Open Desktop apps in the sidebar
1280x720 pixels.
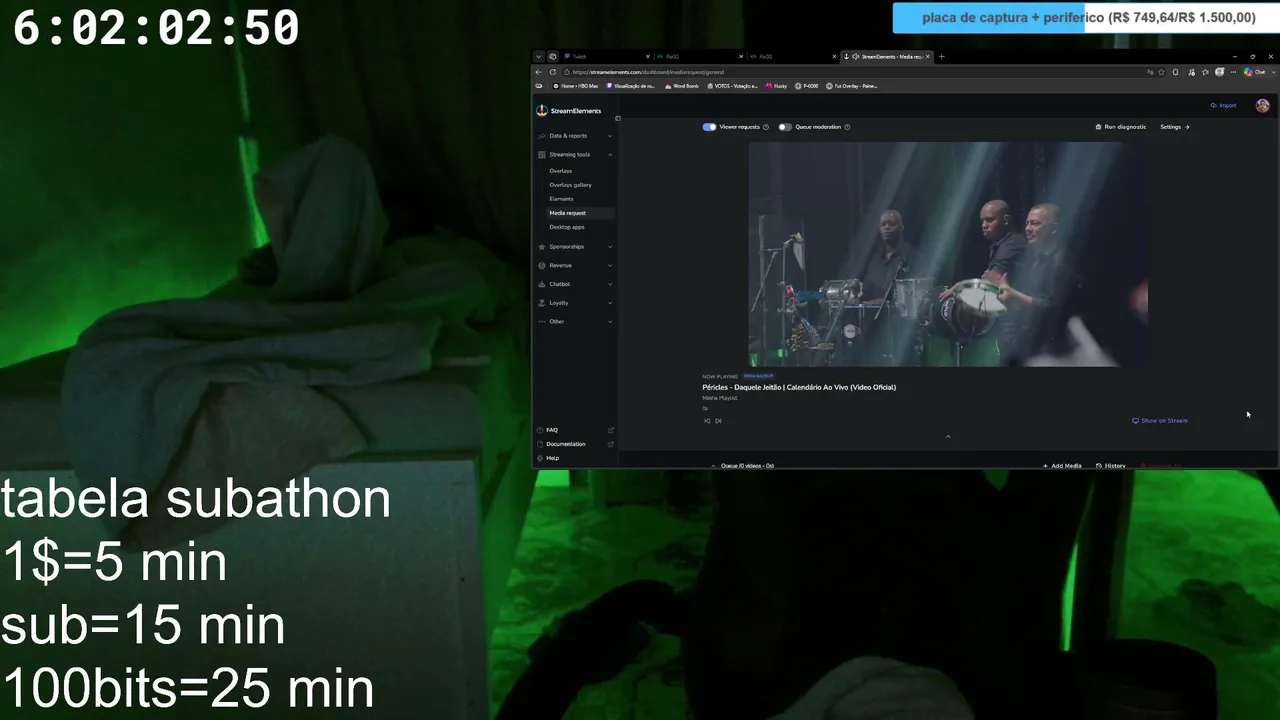point(566,227)
